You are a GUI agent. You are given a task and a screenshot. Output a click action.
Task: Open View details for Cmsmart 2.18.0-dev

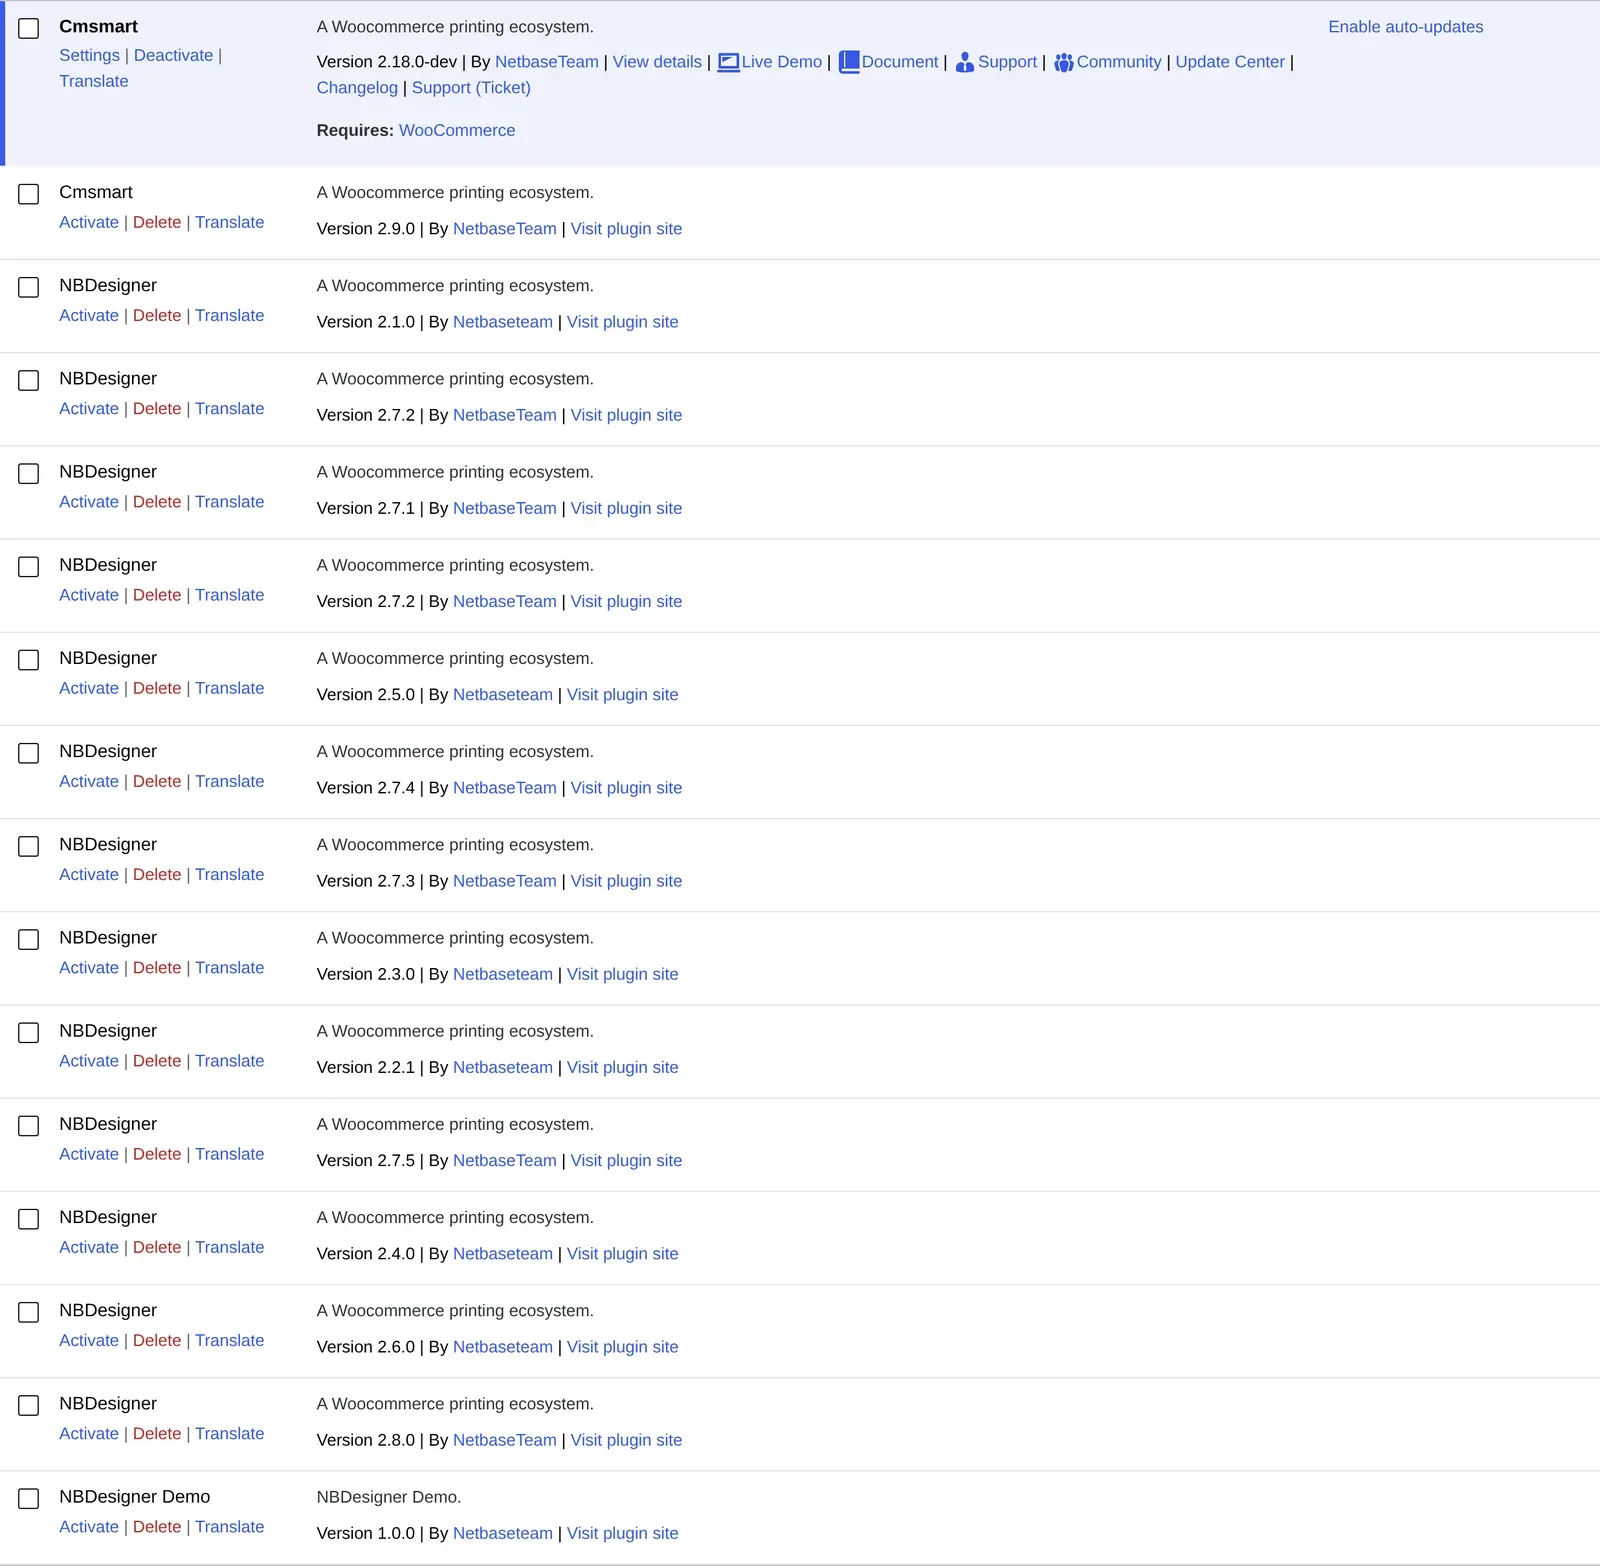[657, 62]
